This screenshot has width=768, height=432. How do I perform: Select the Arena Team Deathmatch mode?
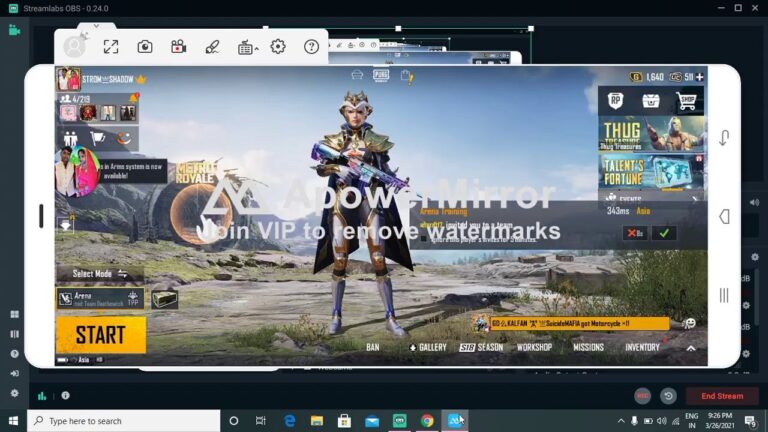pyautogui.click(x=100, y=298)
